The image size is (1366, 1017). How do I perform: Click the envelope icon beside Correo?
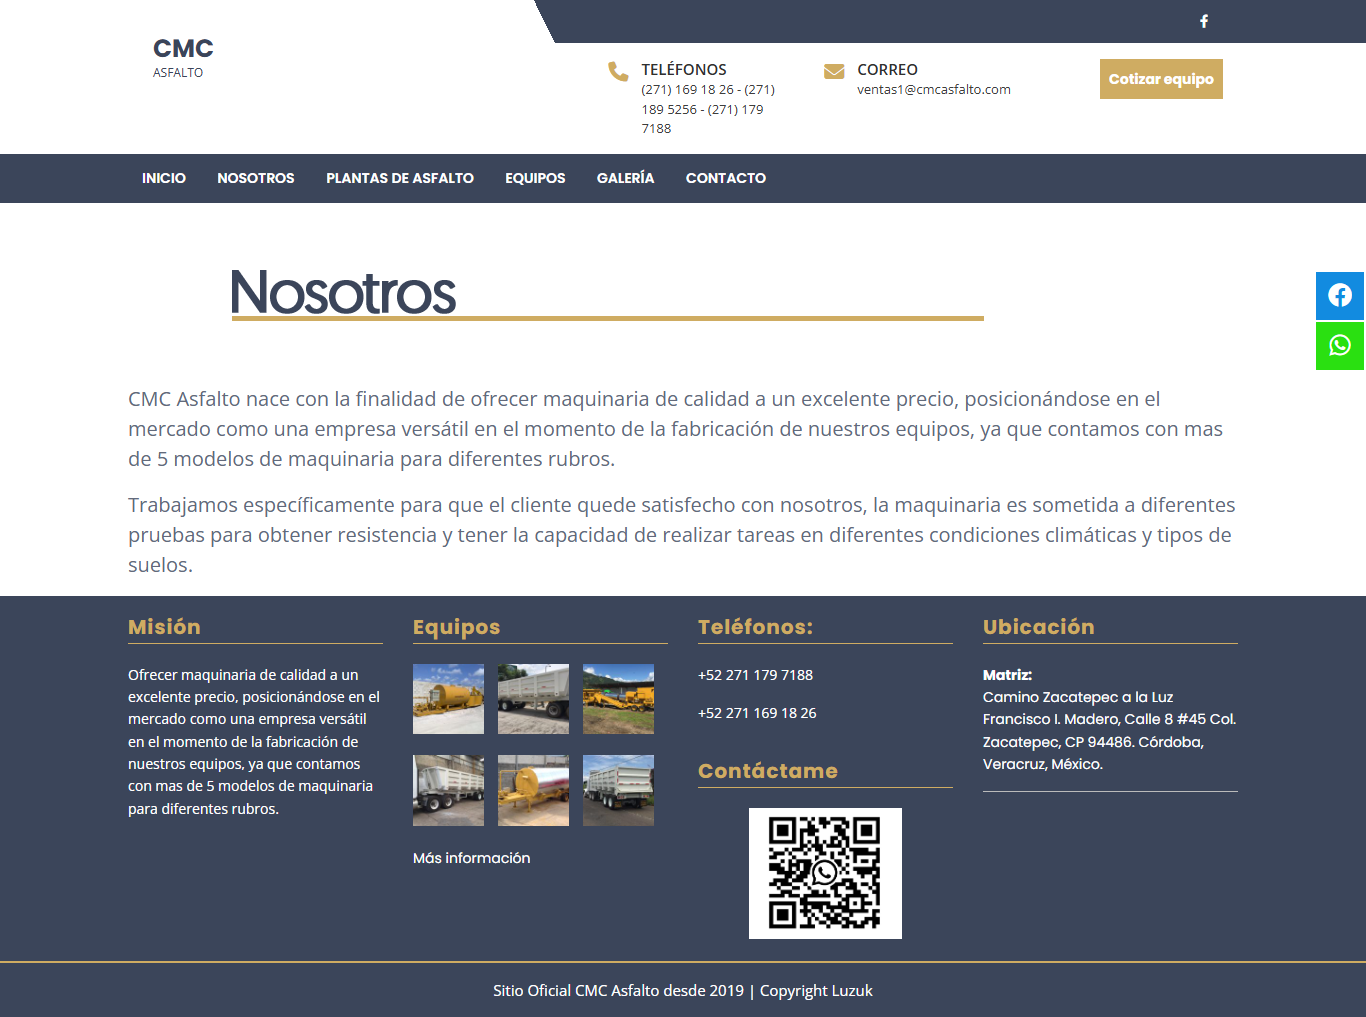tap(834, 71)
